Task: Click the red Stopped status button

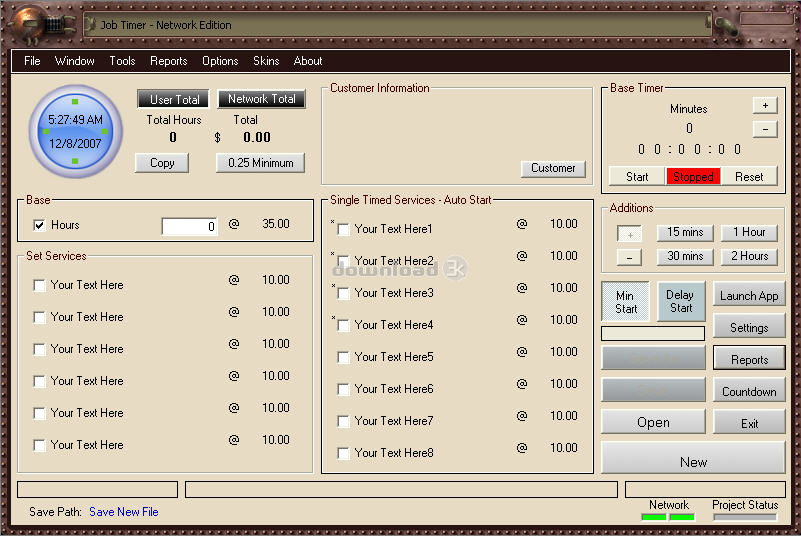Action: (x=693, y=176)
